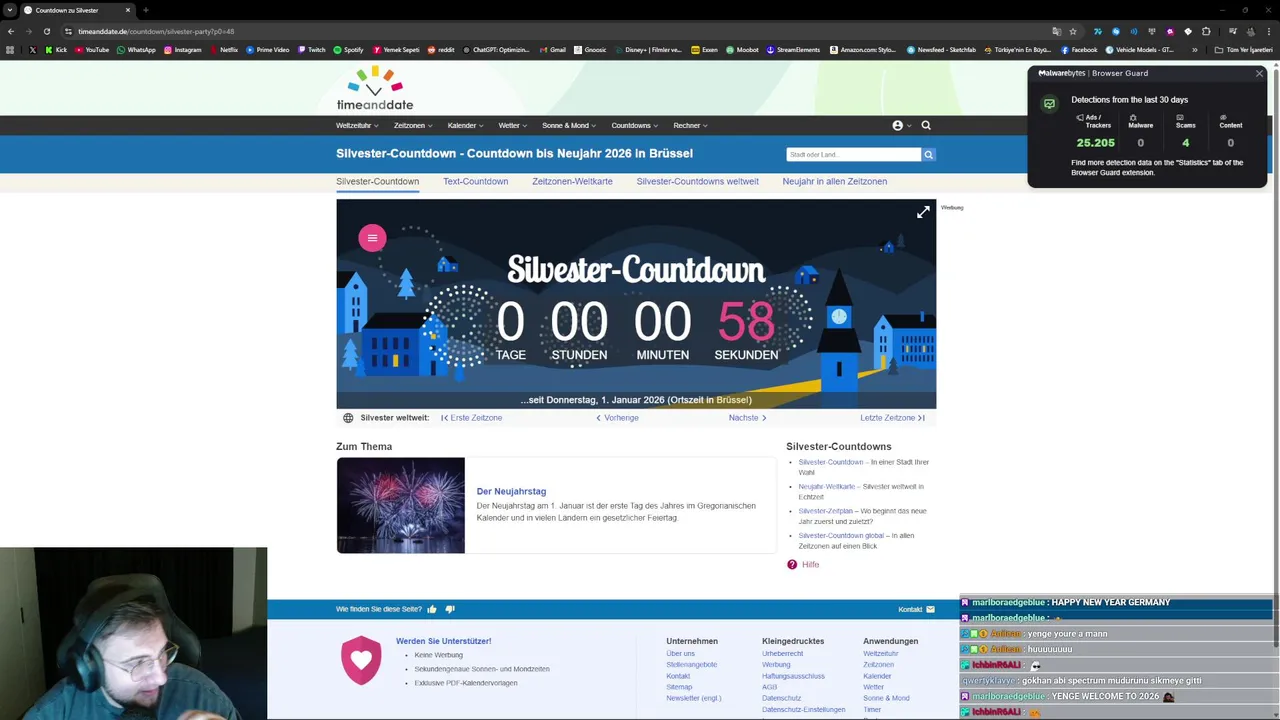Open the Tüm Yer İşaretleri bookmarks folder
Image resolution: width=1280 pixels, height=720 pixels.
tap(1244, 49)
